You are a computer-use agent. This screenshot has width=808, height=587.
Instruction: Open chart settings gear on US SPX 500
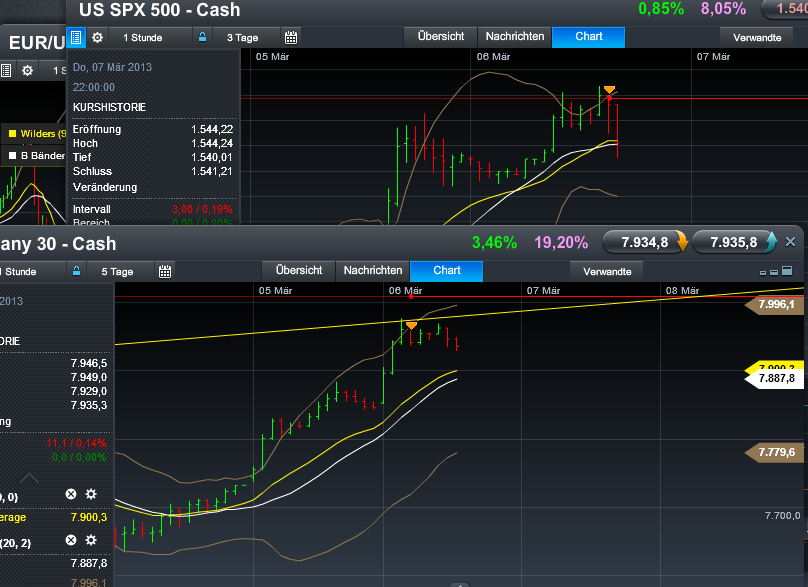[97, 37]
